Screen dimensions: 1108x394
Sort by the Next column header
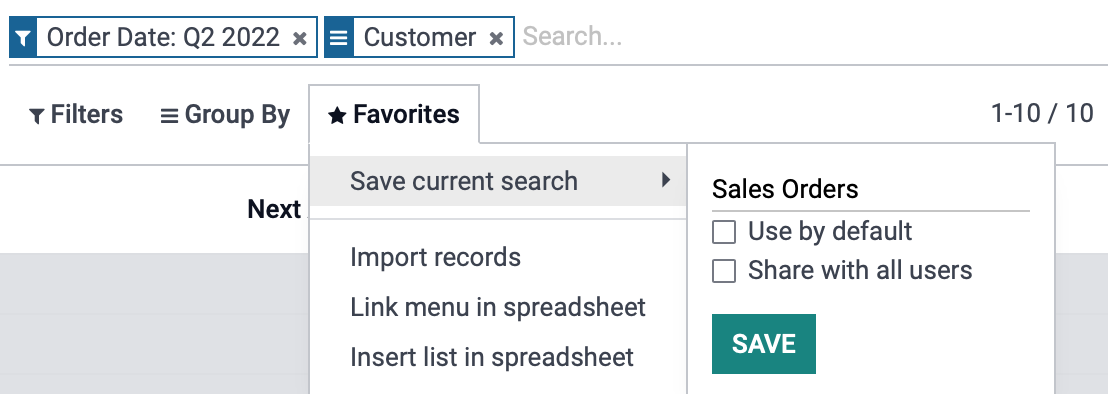click(274, 209)
